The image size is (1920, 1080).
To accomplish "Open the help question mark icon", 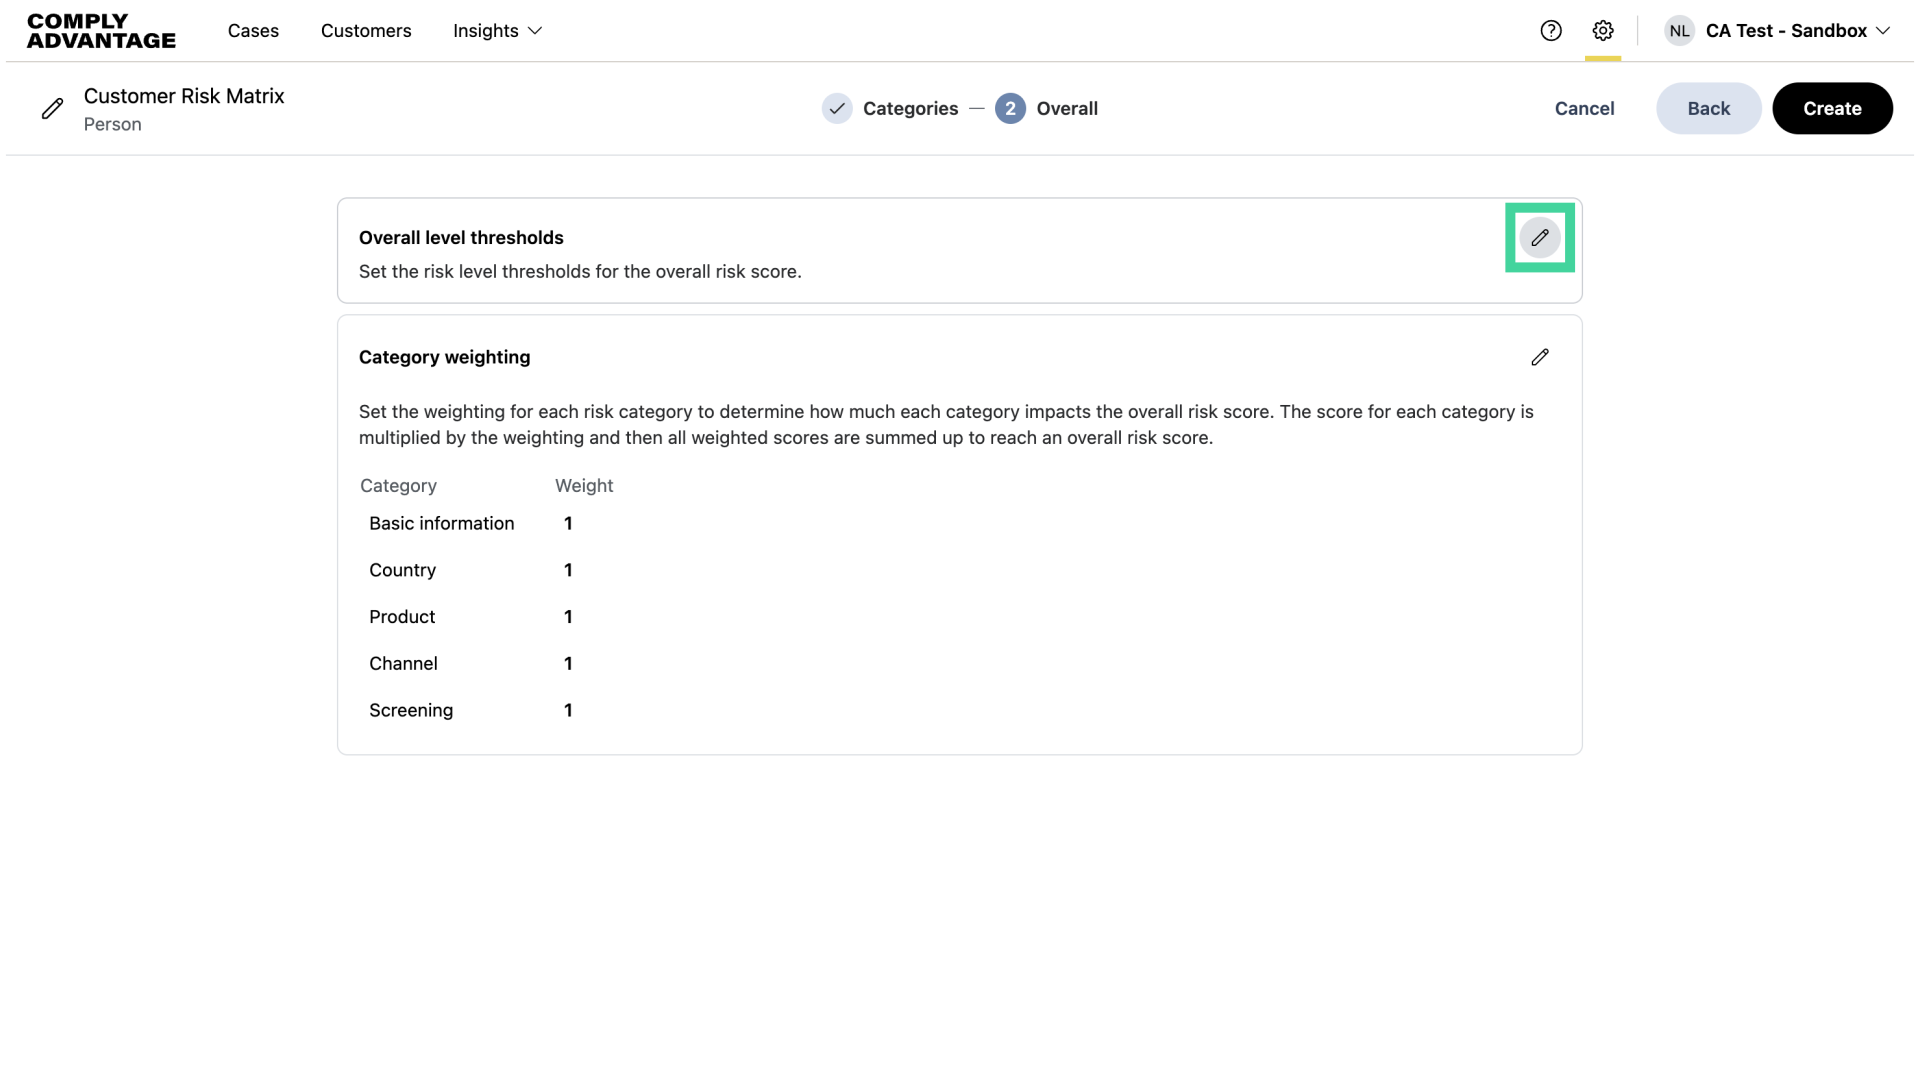I will [x=1550, y=31].
